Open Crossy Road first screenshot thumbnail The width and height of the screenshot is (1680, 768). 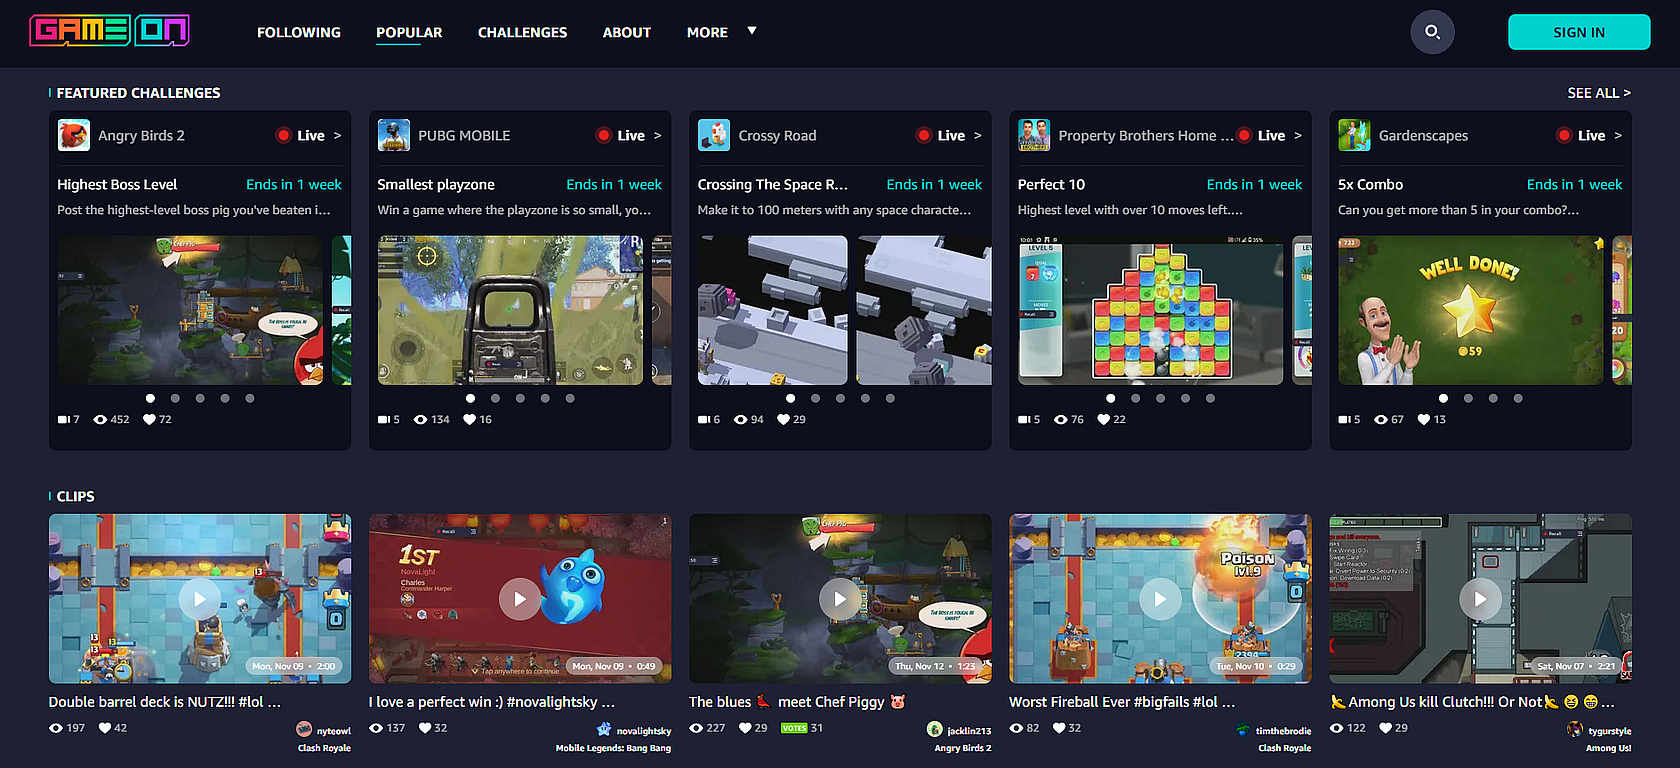click(x=772, y=310)
